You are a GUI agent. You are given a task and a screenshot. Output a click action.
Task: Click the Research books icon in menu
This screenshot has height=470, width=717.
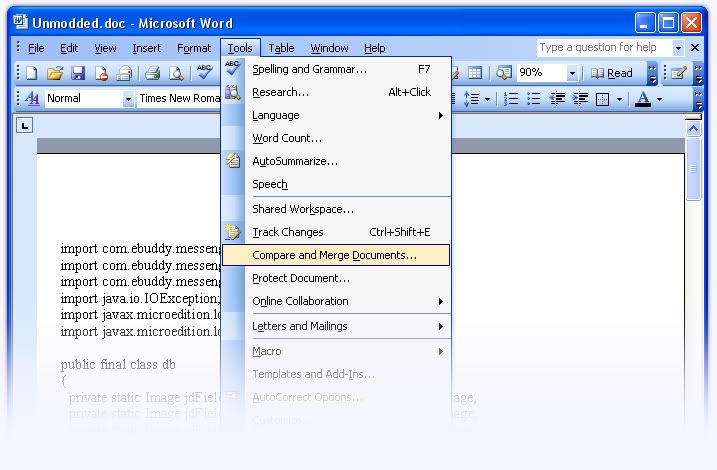[x=233, y=92]
